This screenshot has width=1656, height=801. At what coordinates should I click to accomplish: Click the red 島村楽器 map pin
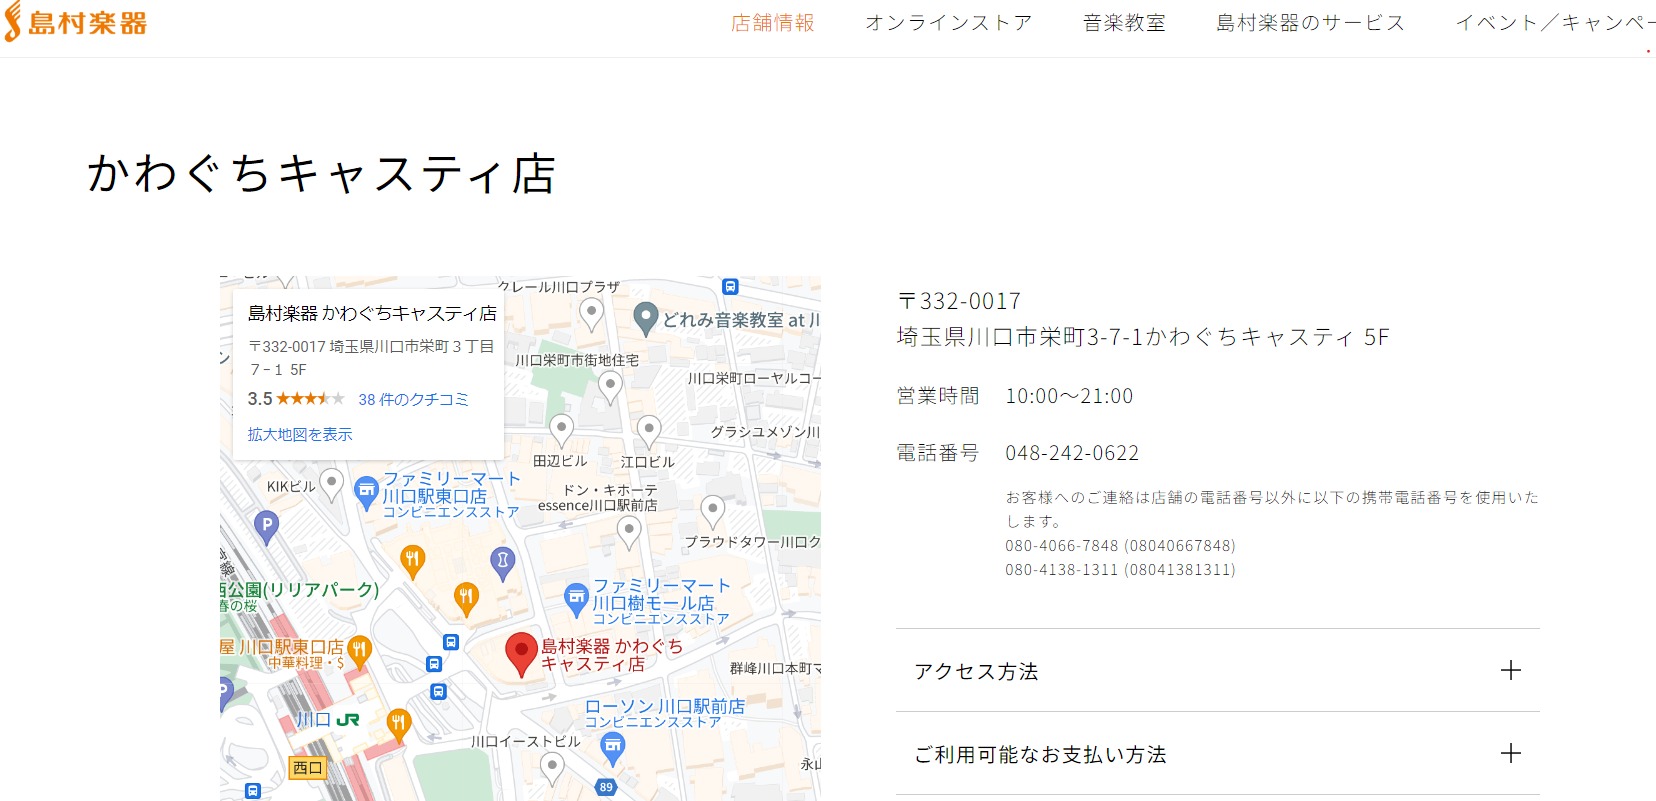coord(521,655)
